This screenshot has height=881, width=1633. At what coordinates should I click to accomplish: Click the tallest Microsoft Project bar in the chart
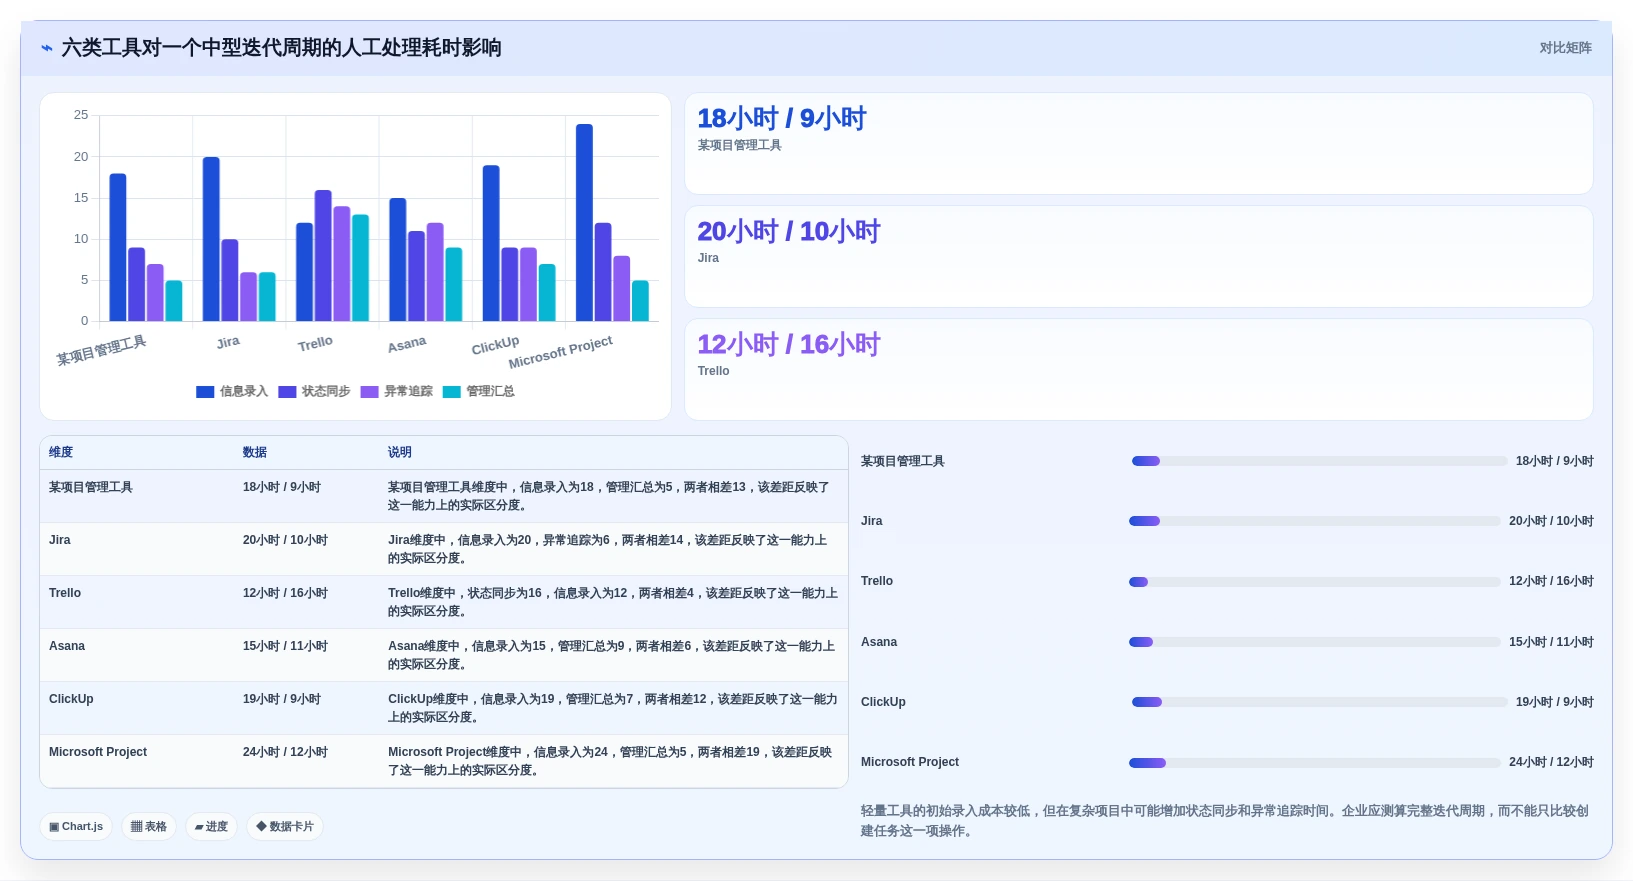click(x=584, y=223)
